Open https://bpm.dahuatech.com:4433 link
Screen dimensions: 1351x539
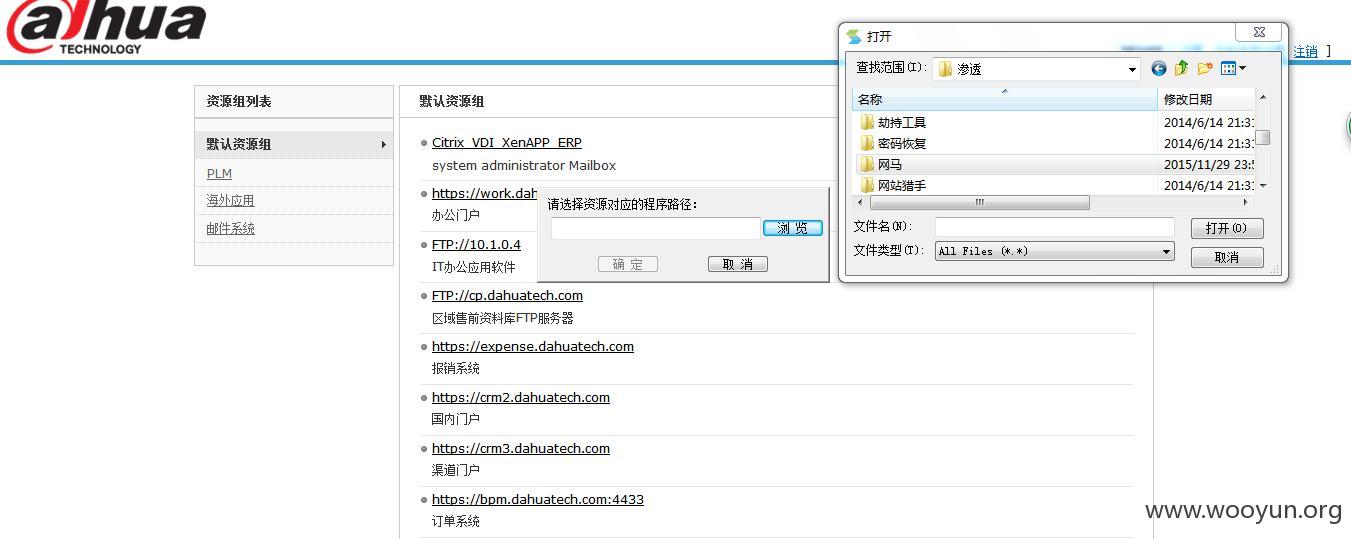pos(538,499)
